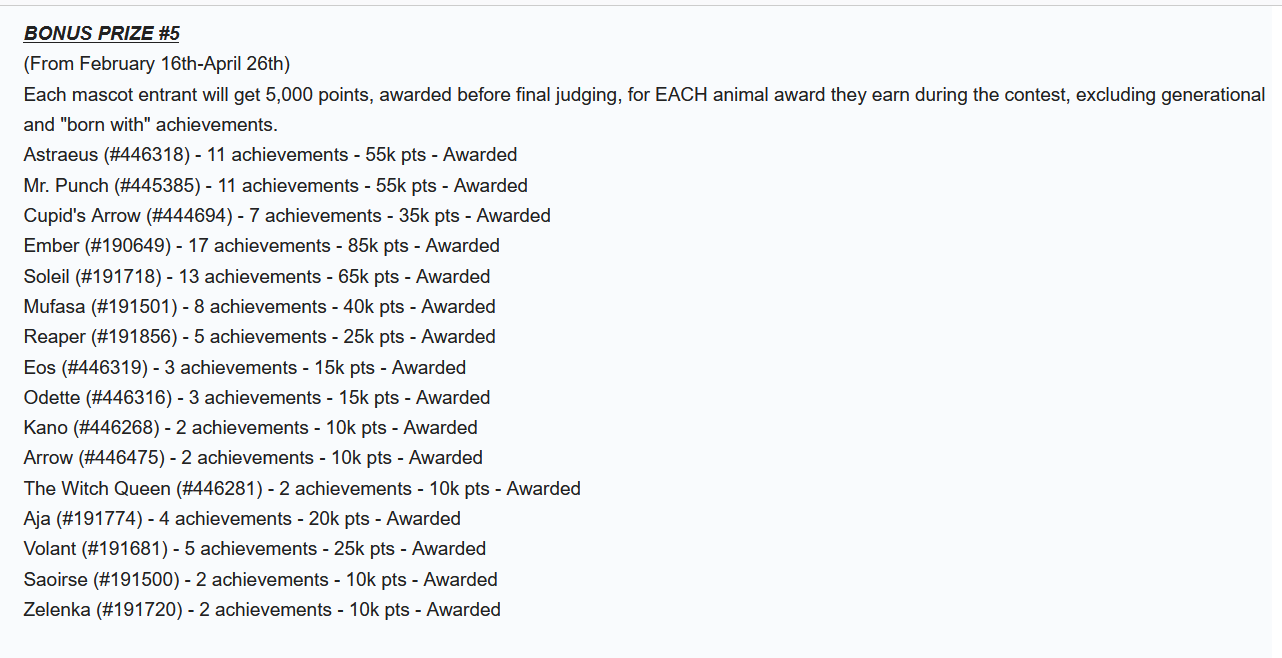
Task: Select the Kano (#446268) line
Action: coord(251,428)
